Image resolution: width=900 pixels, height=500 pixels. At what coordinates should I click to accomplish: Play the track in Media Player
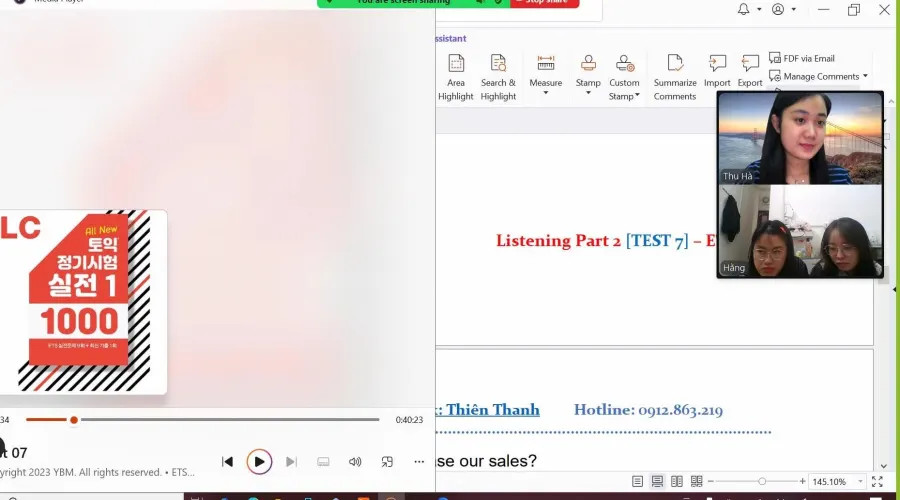click(x=259, y=462)
